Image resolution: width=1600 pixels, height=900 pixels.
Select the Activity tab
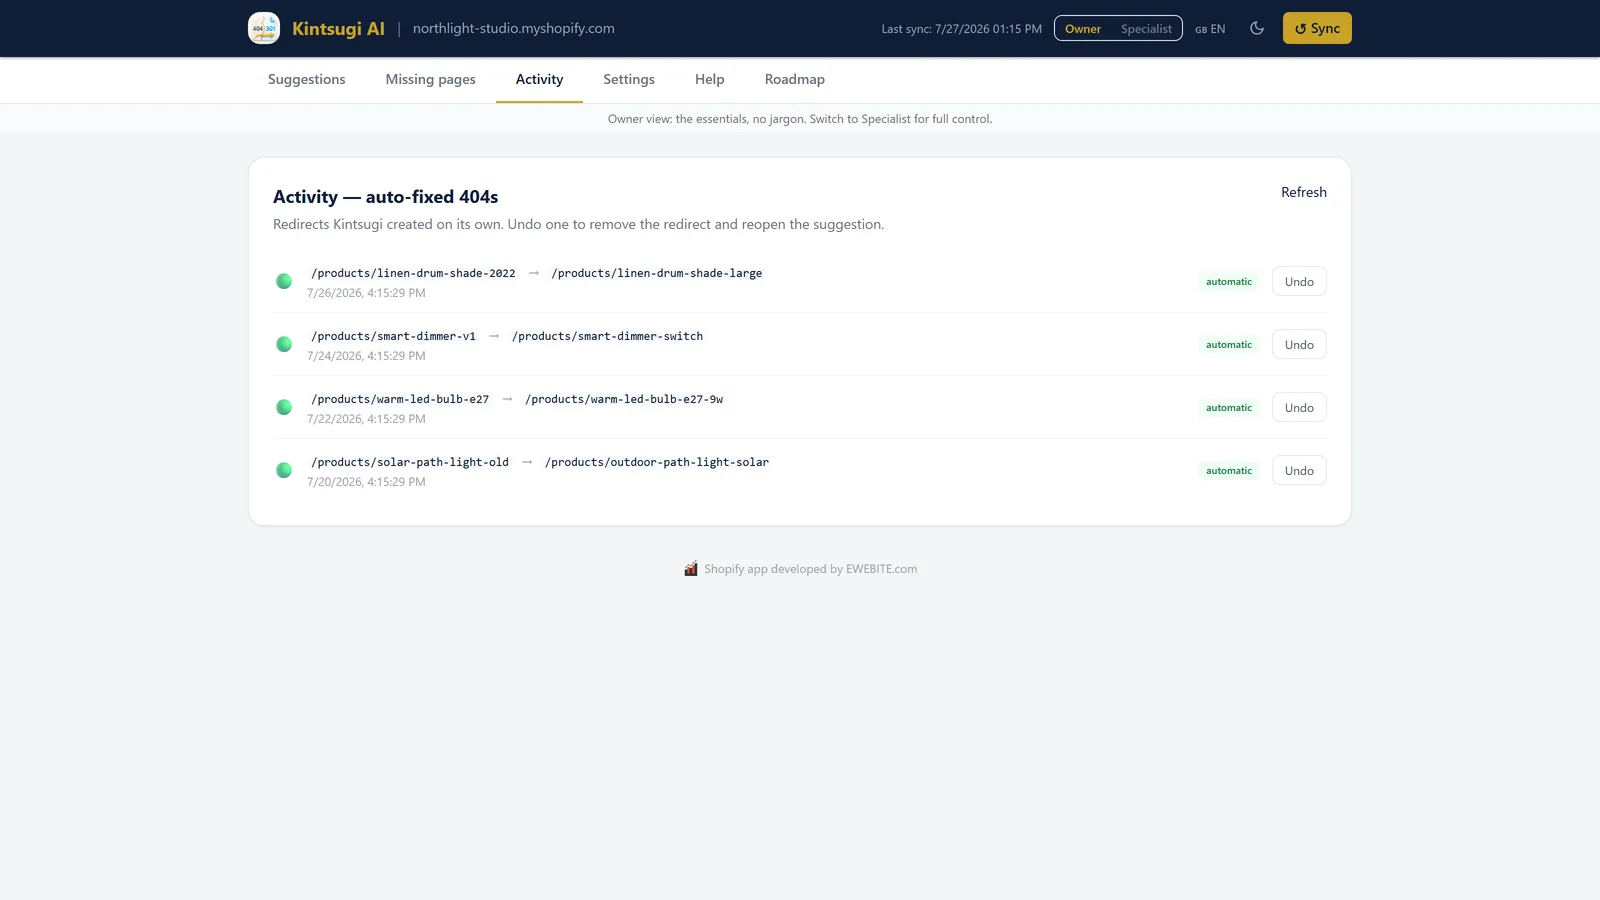[540, 80]
